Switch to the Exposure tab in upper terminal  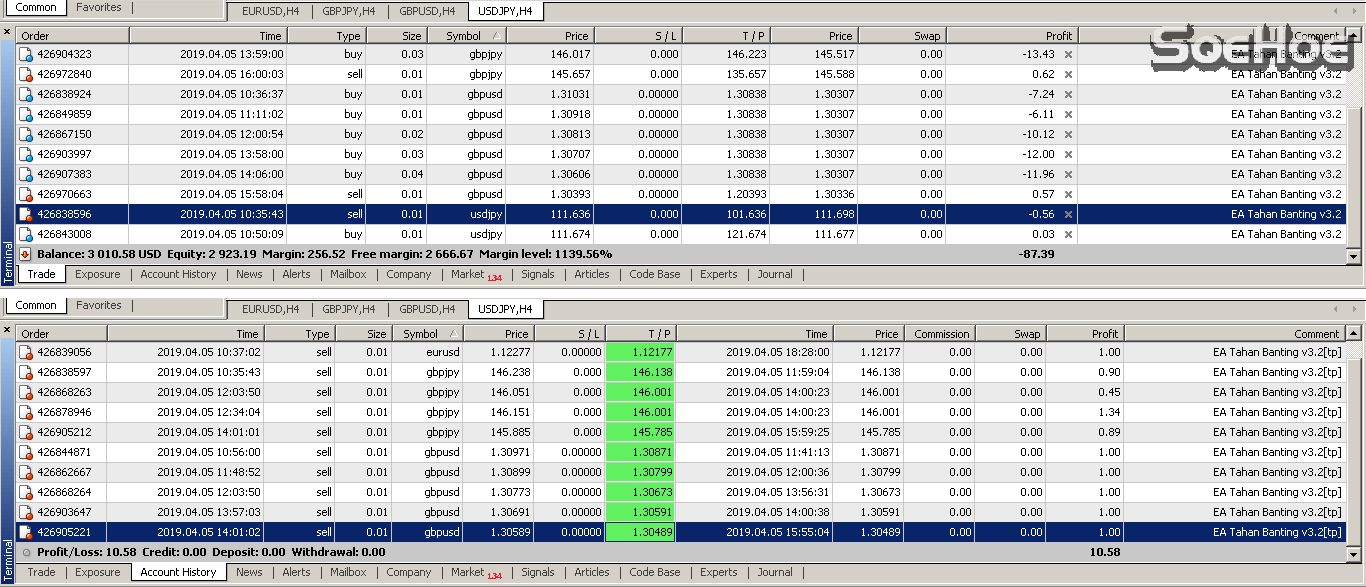point(98,274)
